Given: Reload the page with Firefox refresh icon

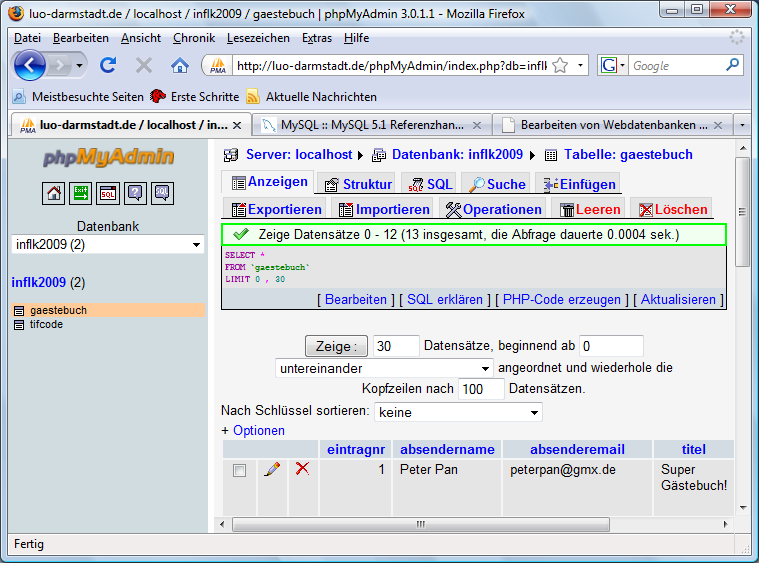Looking at the screenshot, I should pyautogui.click(x=108, y=65).
